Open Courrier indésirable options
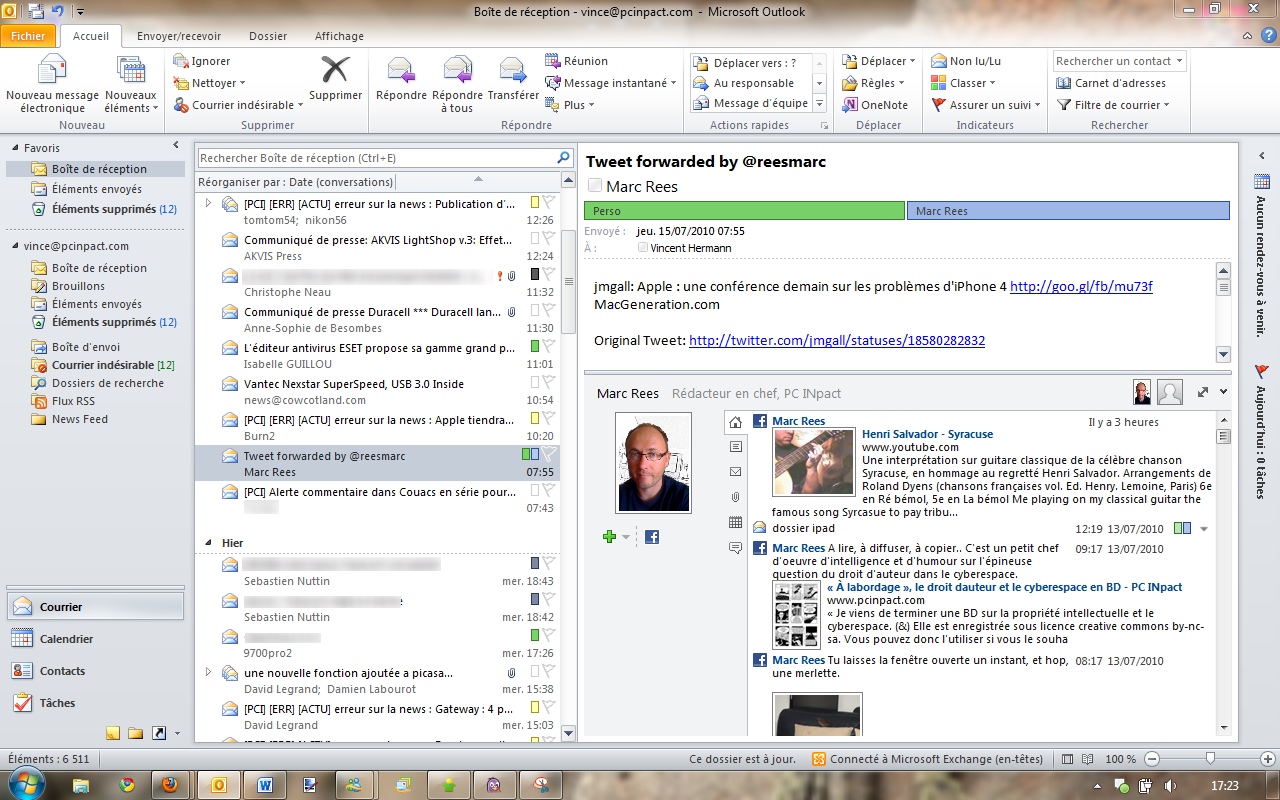This screenshot has width=1280, height=800. tap(238, 105)
